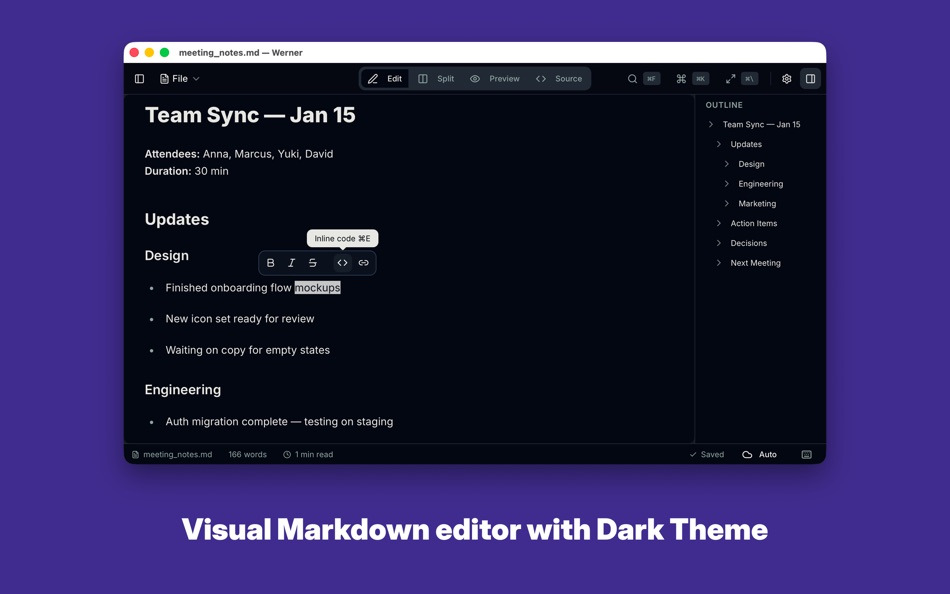950x594 pixels.
Task: Click the 166 words counter
Action: [x=247, y=455]
